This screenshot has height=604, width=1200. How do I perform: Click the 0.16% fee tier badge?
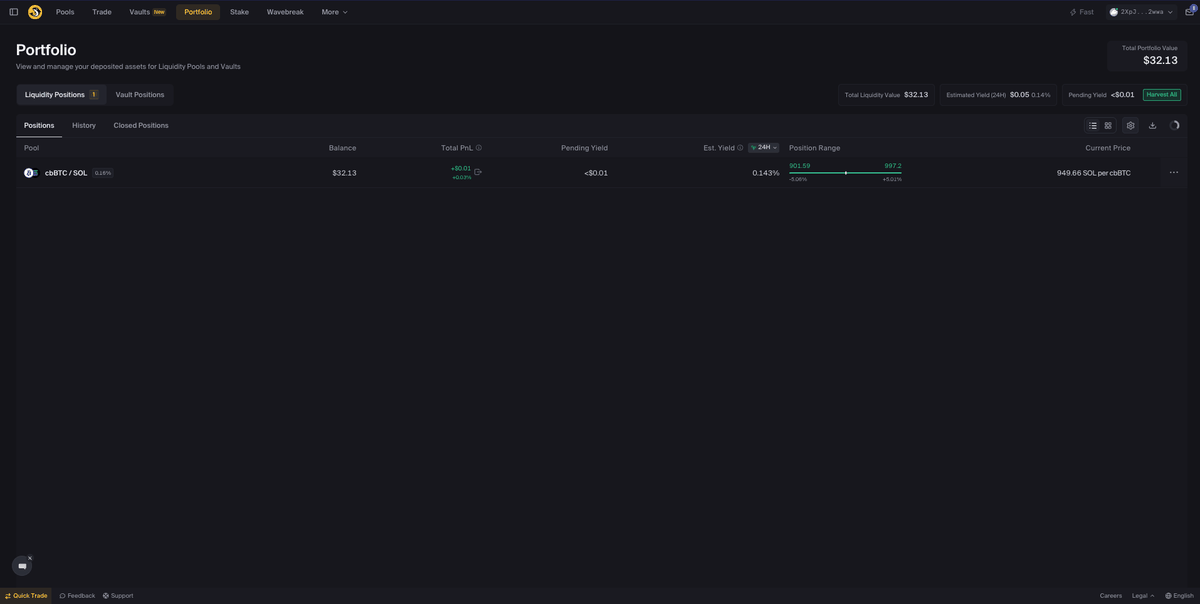[x=103, y=173]
